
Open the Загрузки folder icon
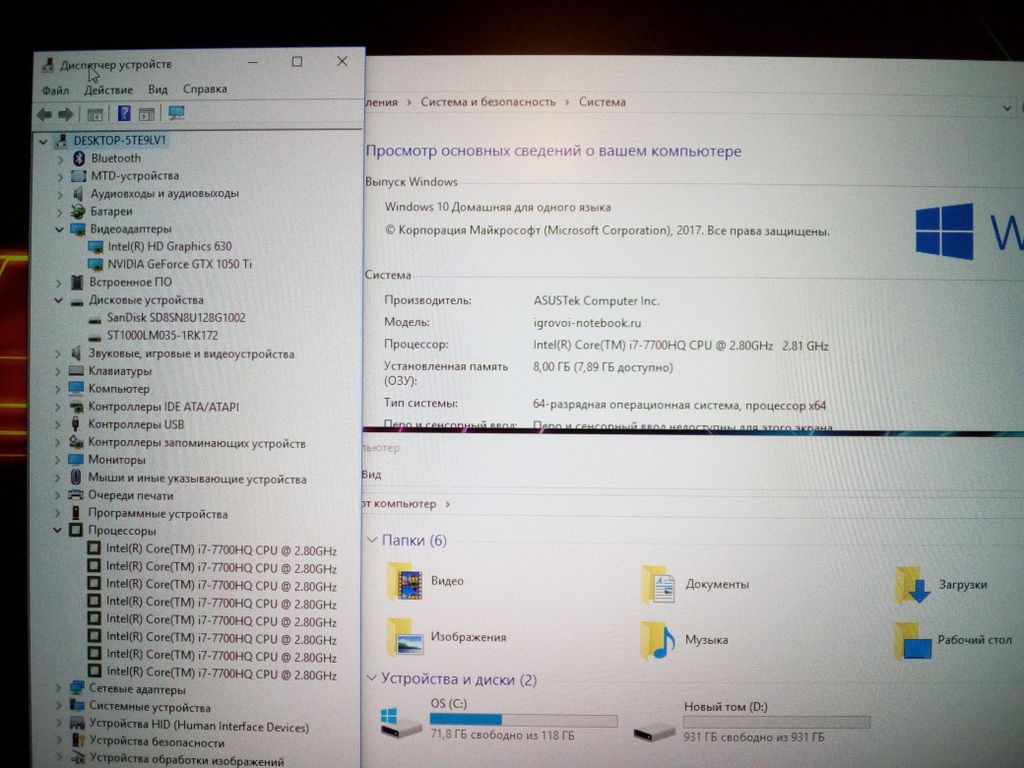click(x=913, y=585)
